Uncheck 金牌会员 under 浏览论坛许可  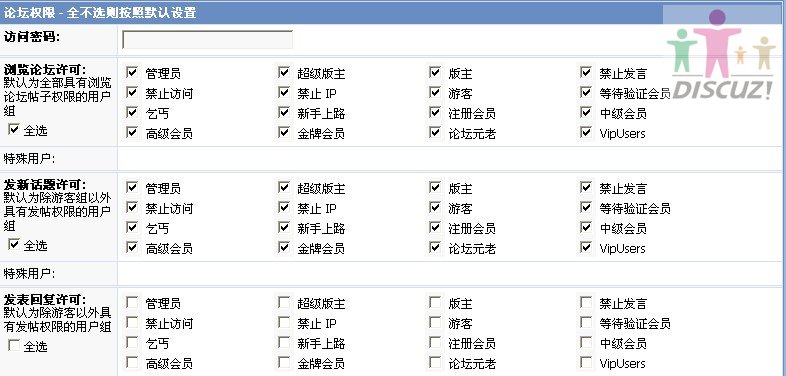click(x=284, y=133)
